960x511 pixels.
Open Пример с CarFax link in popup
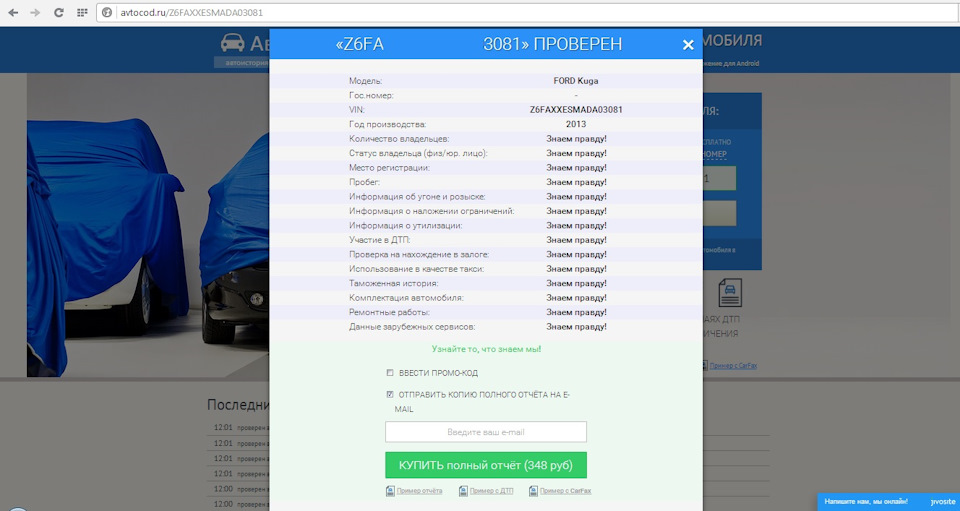[x=566, y=491]
